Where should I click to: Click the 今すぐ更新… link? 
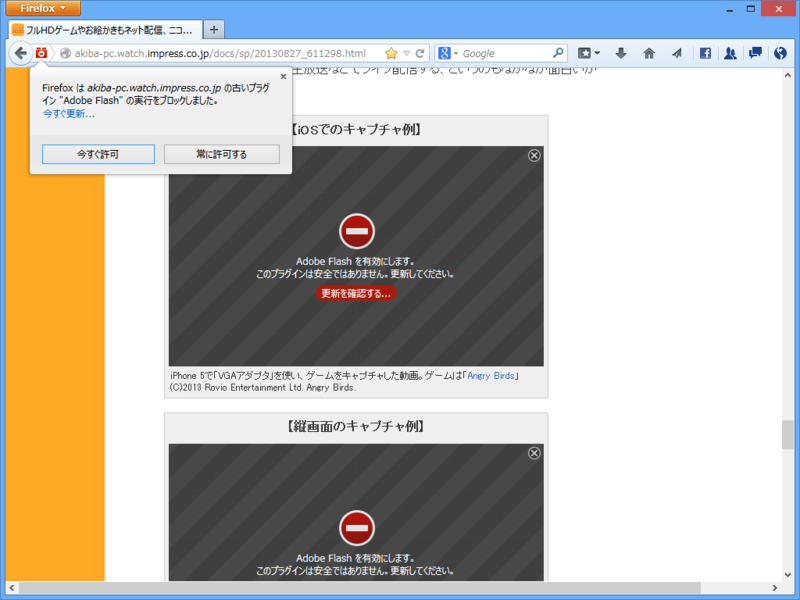tap(68, 114)
